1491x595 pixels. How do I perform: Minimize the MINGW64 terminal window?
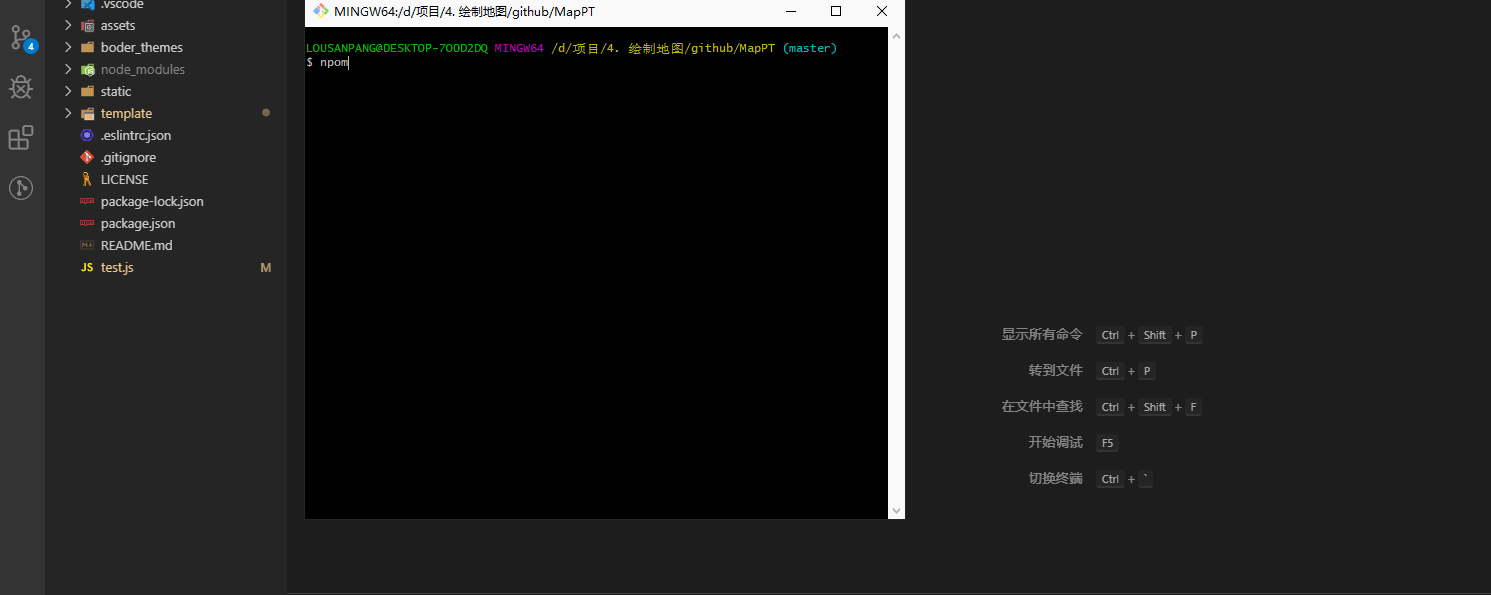pyautogui.click(x=791, y=11)
